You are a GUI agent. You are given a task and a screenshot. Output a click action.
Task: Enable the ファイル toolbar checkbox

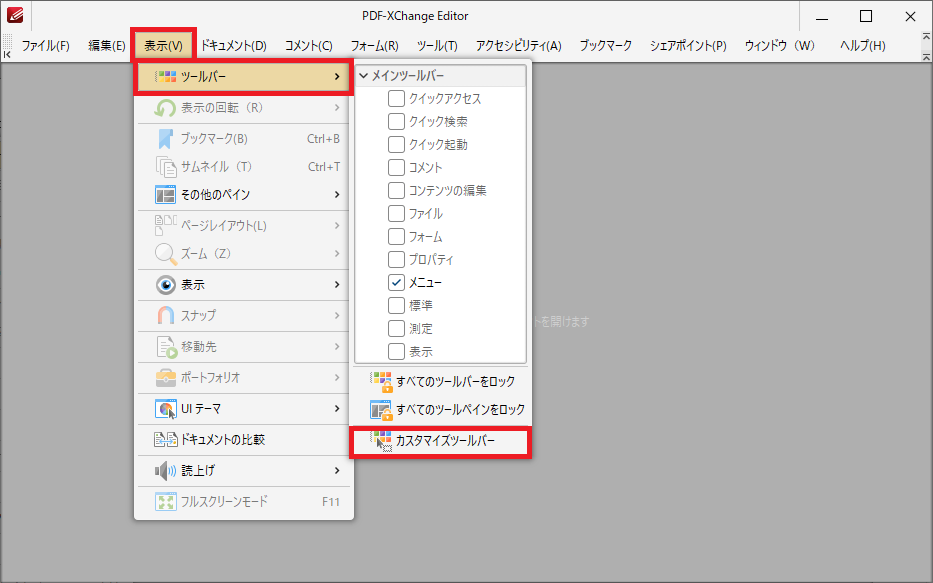396,214
